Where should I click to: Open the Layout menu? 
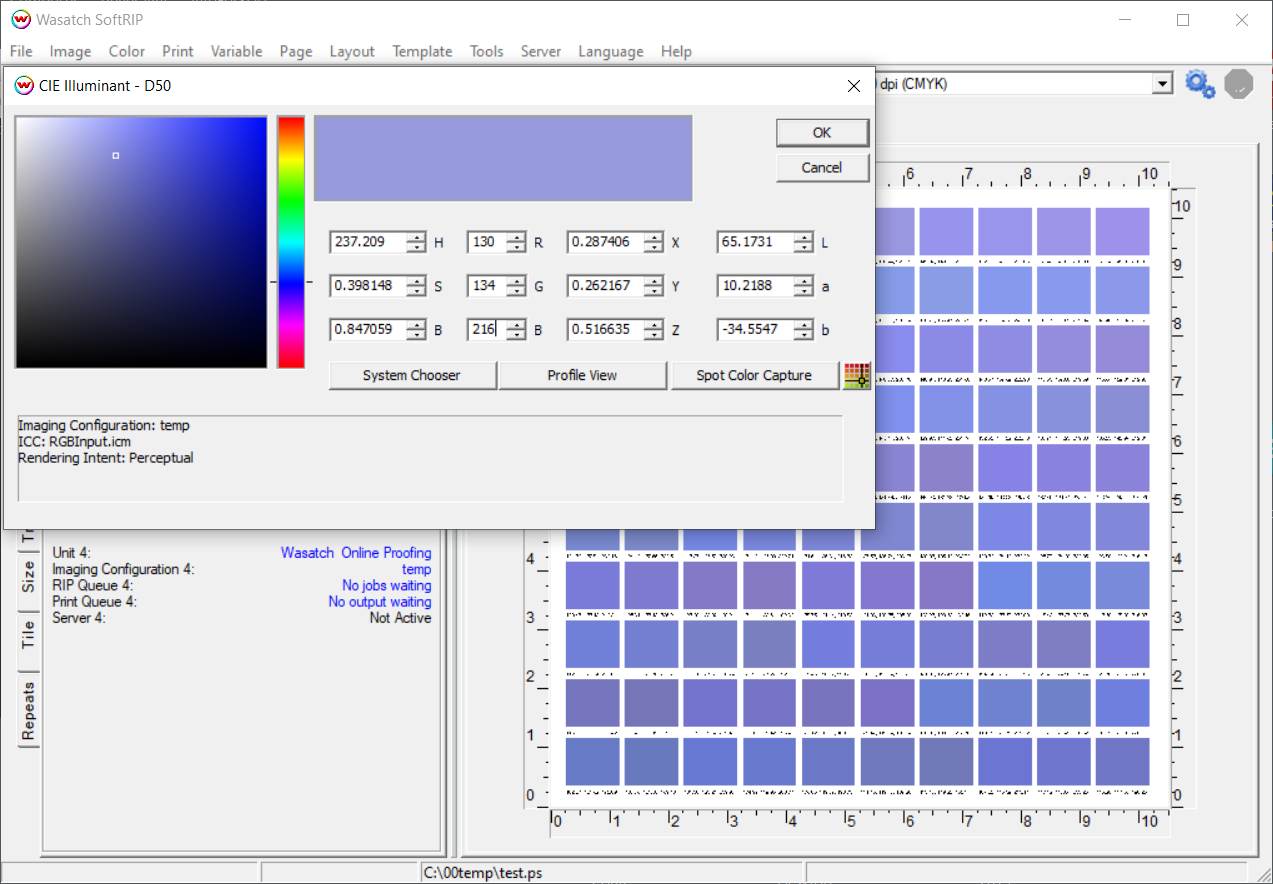352,51
